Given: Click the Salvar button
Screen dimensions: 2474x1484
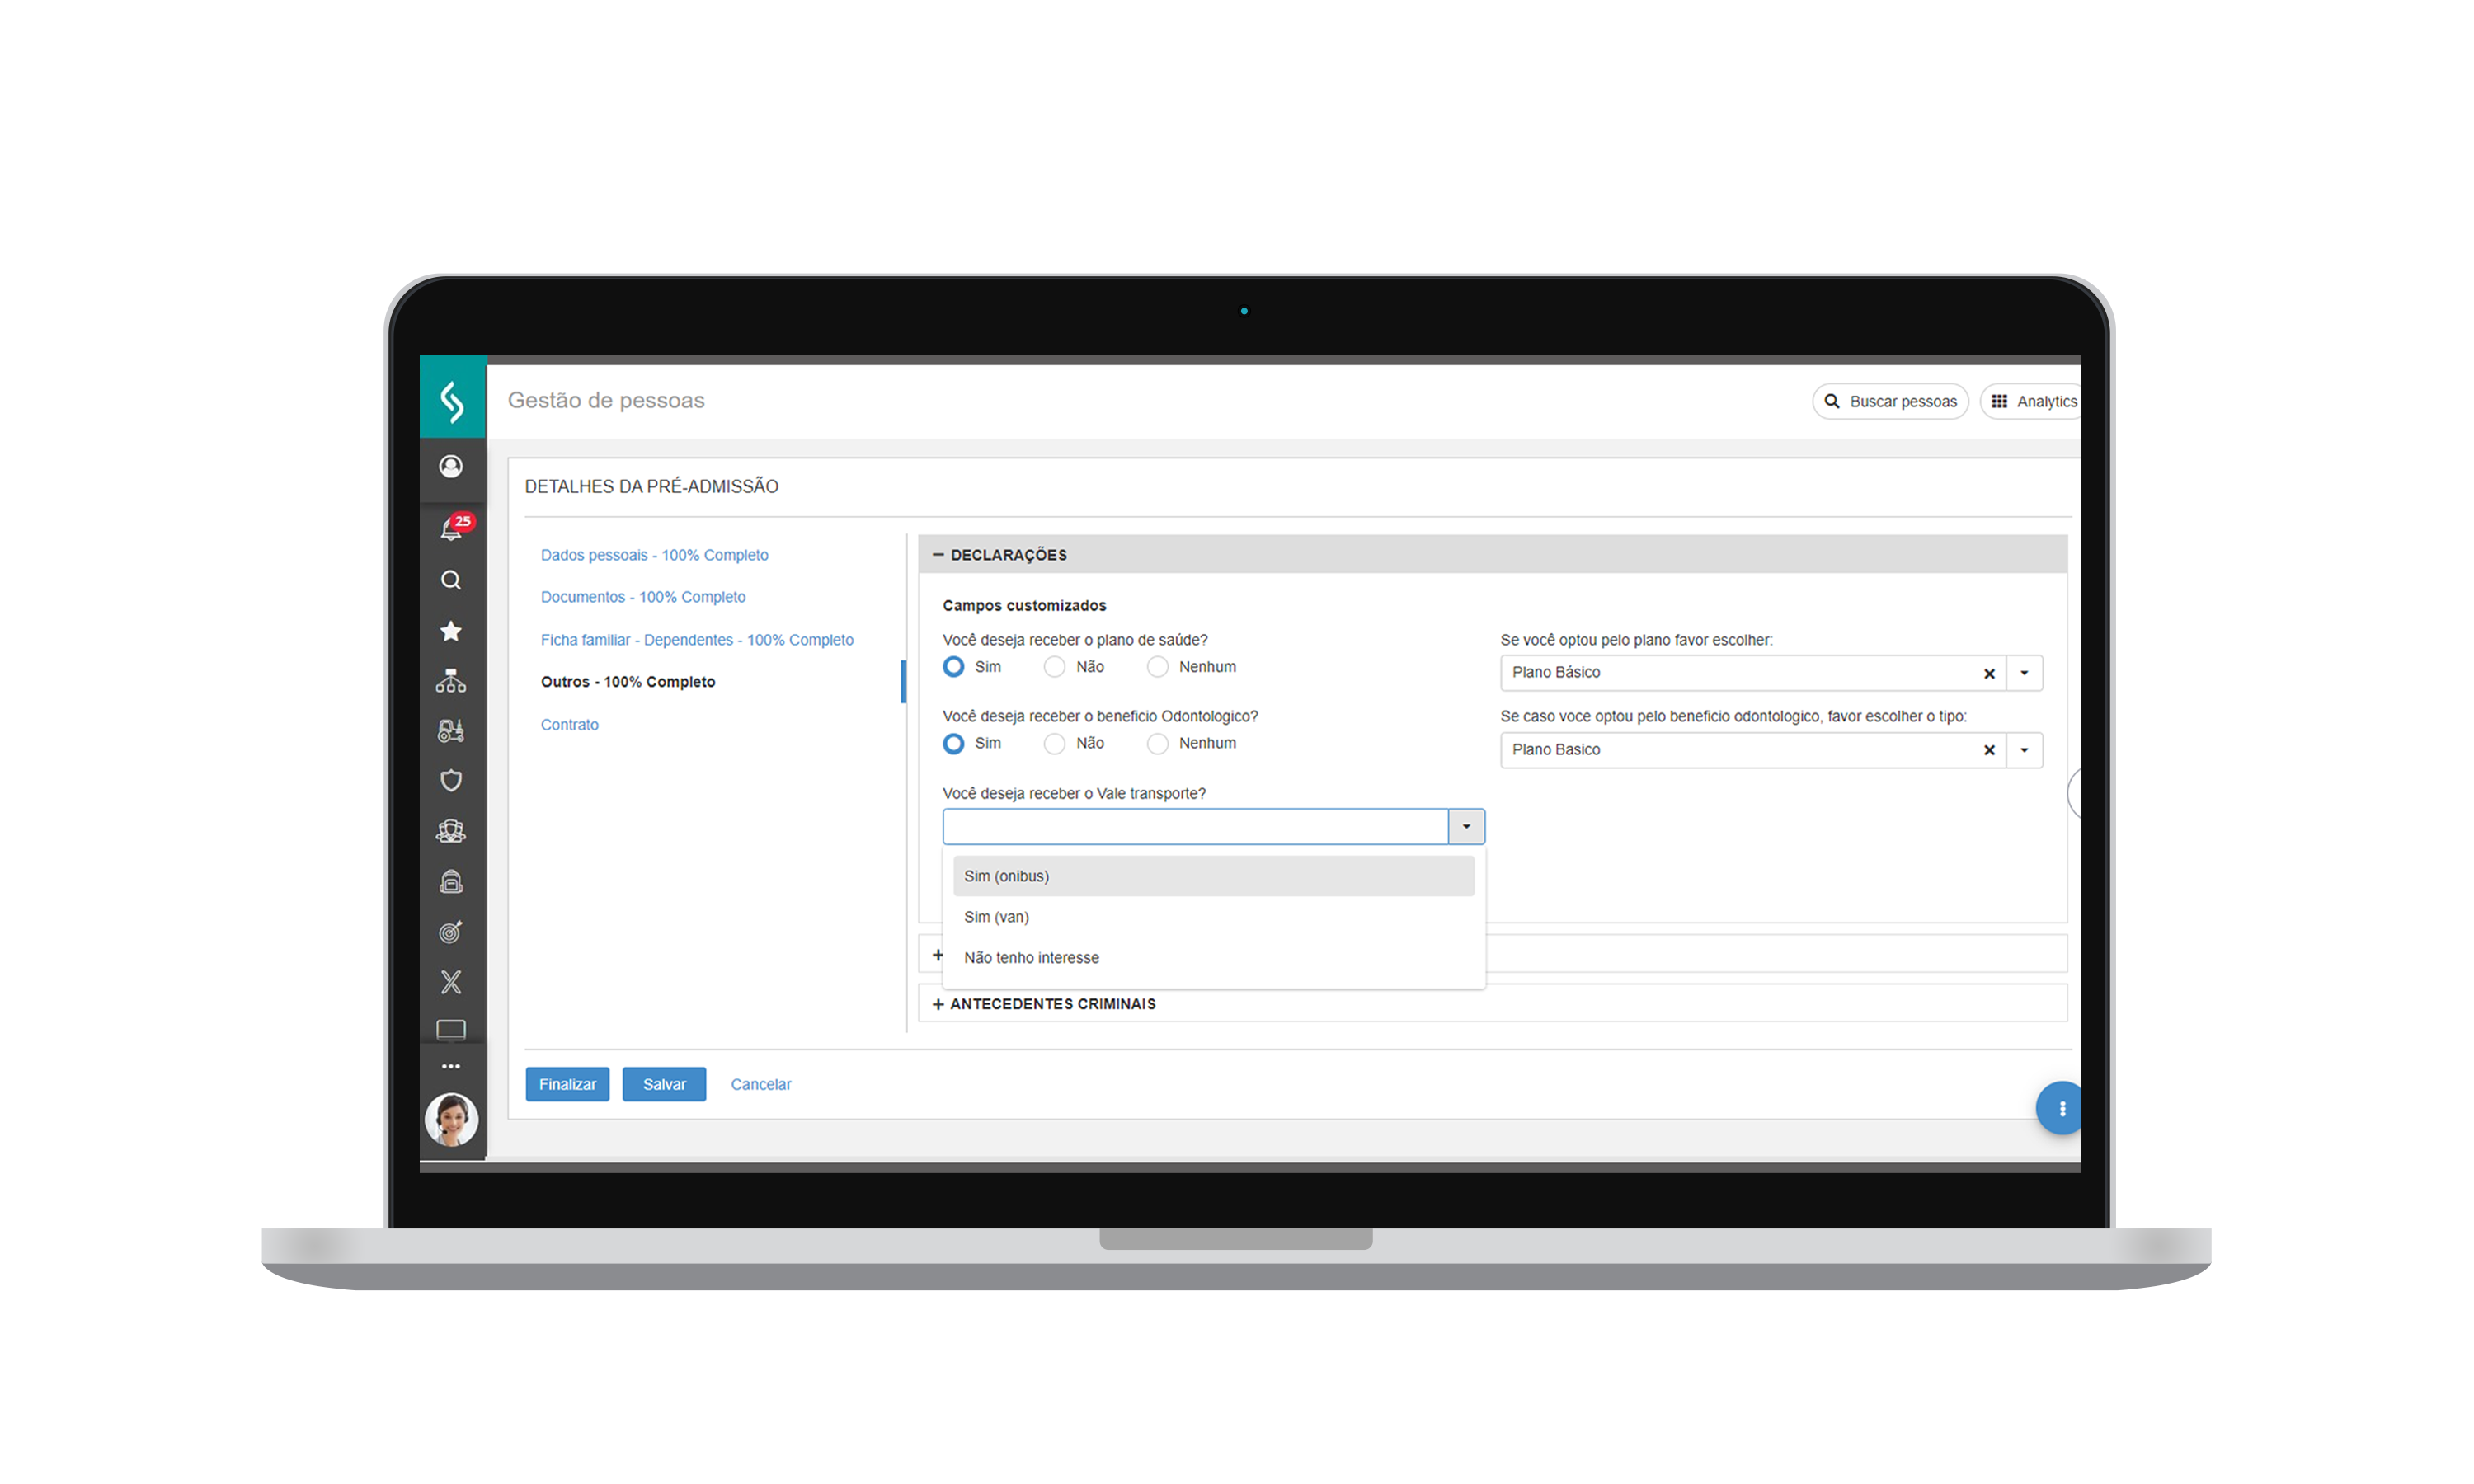Looking at the screenshot, I should [x=664, y=1084].
